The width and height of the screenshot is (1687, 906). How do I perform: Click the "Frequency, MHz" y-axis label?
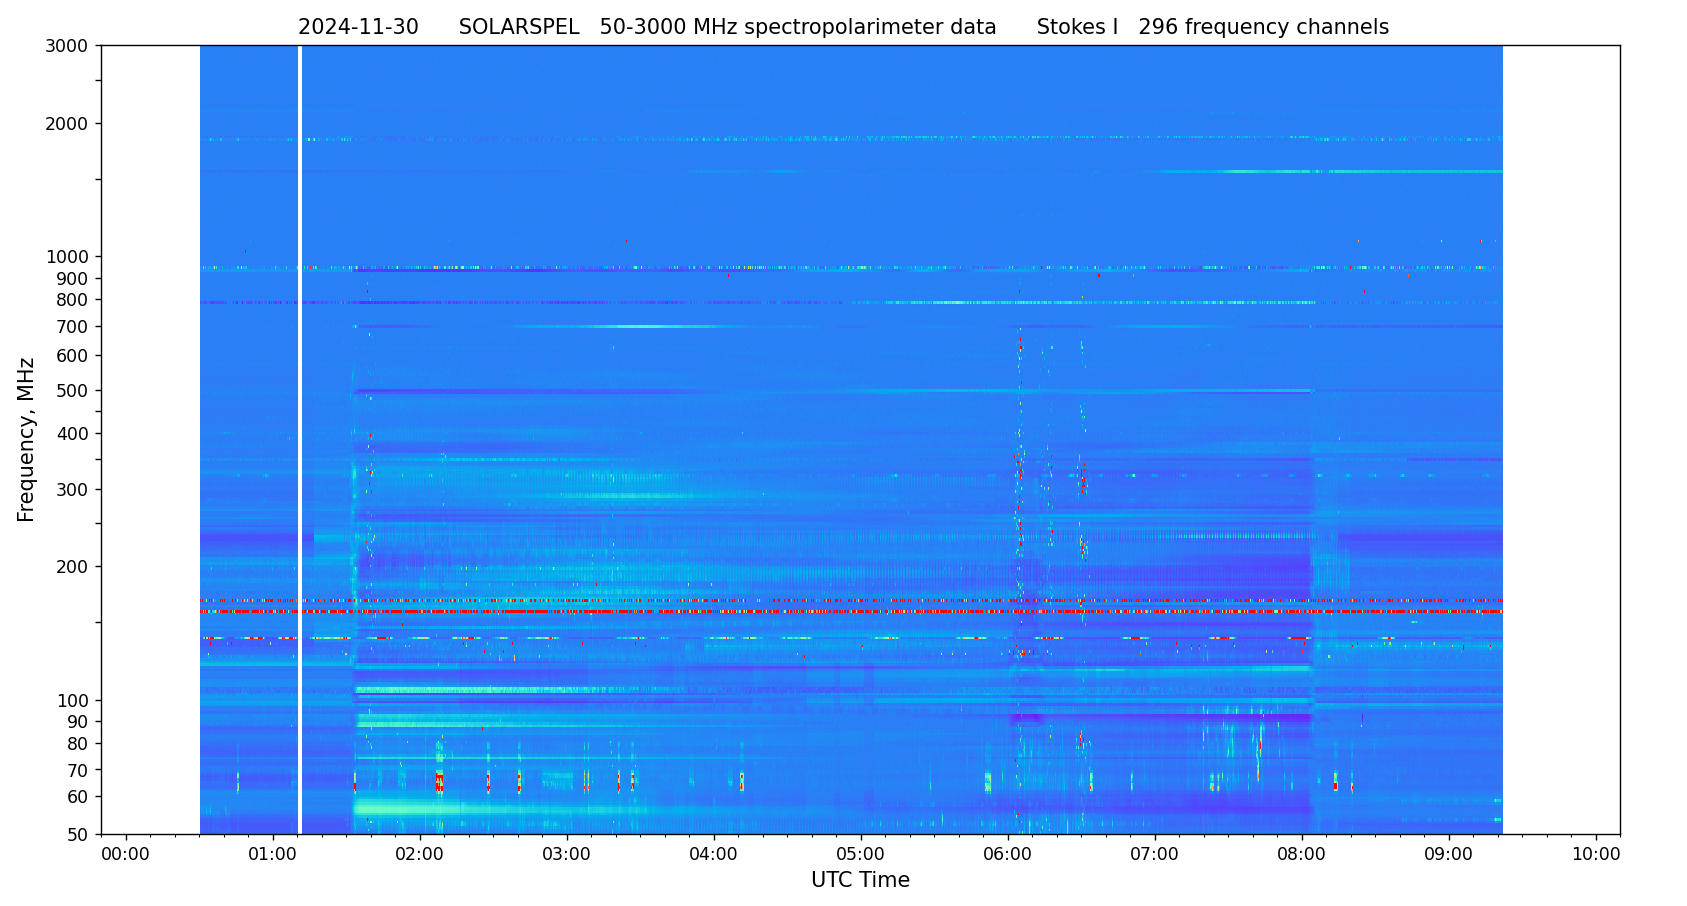[27, 440]
